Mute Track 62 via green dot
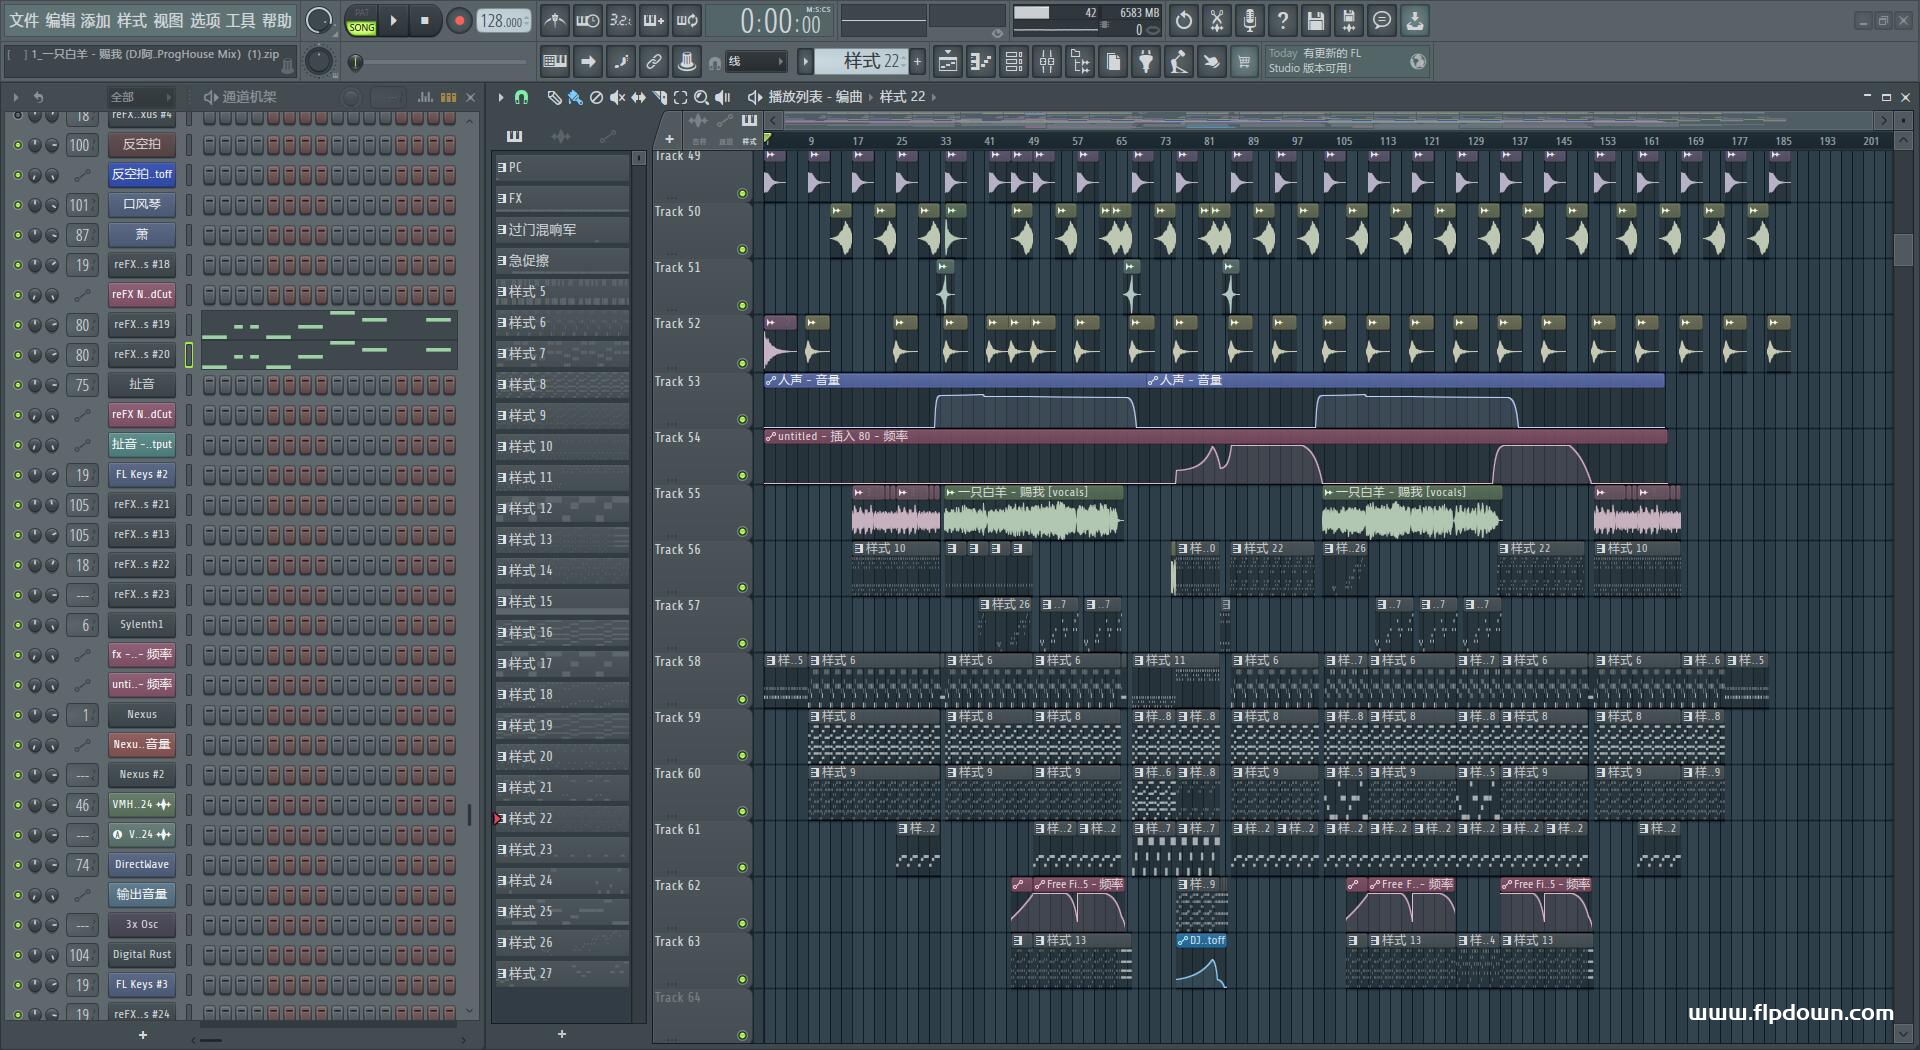This screenshot has width=1920, height=1050. (x=742, y=923)
